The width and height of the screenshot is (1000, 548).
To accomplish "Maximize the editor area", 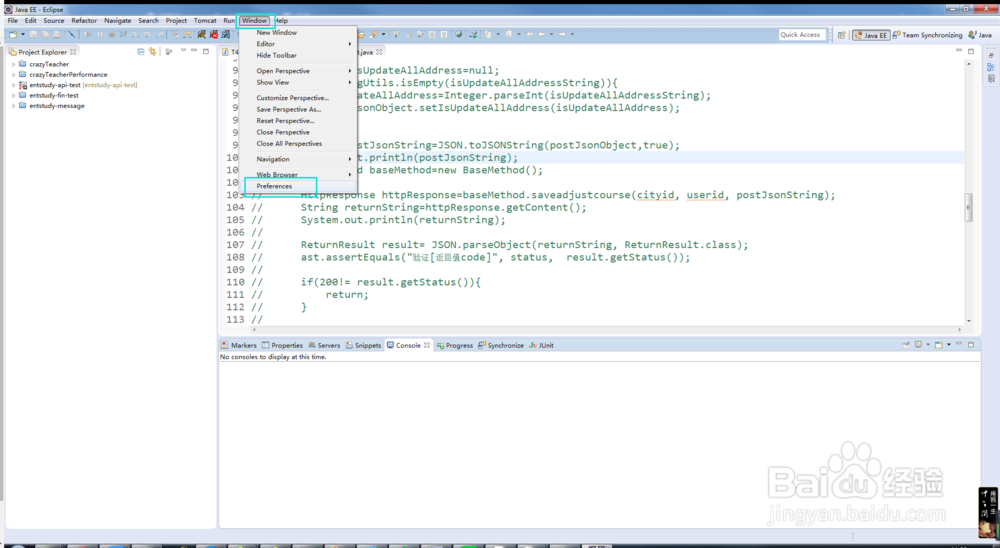I will point(971,51).
